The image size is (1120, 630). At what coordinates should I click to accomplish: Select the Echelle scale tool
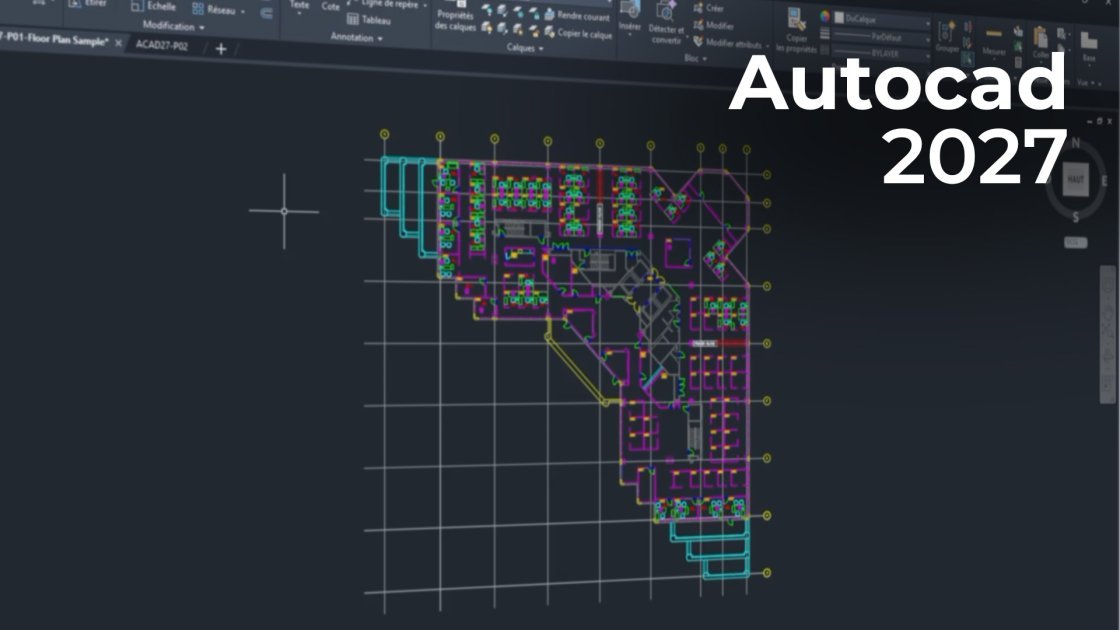tap(154, 6)
